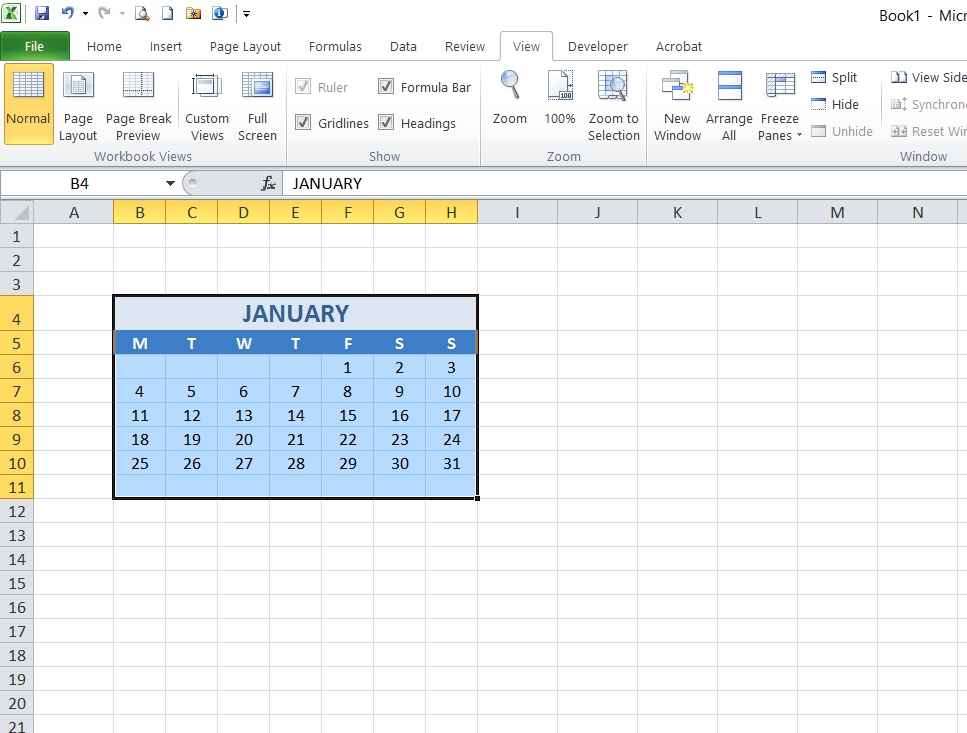Select the cell containing date 9
This screenshot has height=733, width=967.
pyautogui.click(x=400, y=391)
